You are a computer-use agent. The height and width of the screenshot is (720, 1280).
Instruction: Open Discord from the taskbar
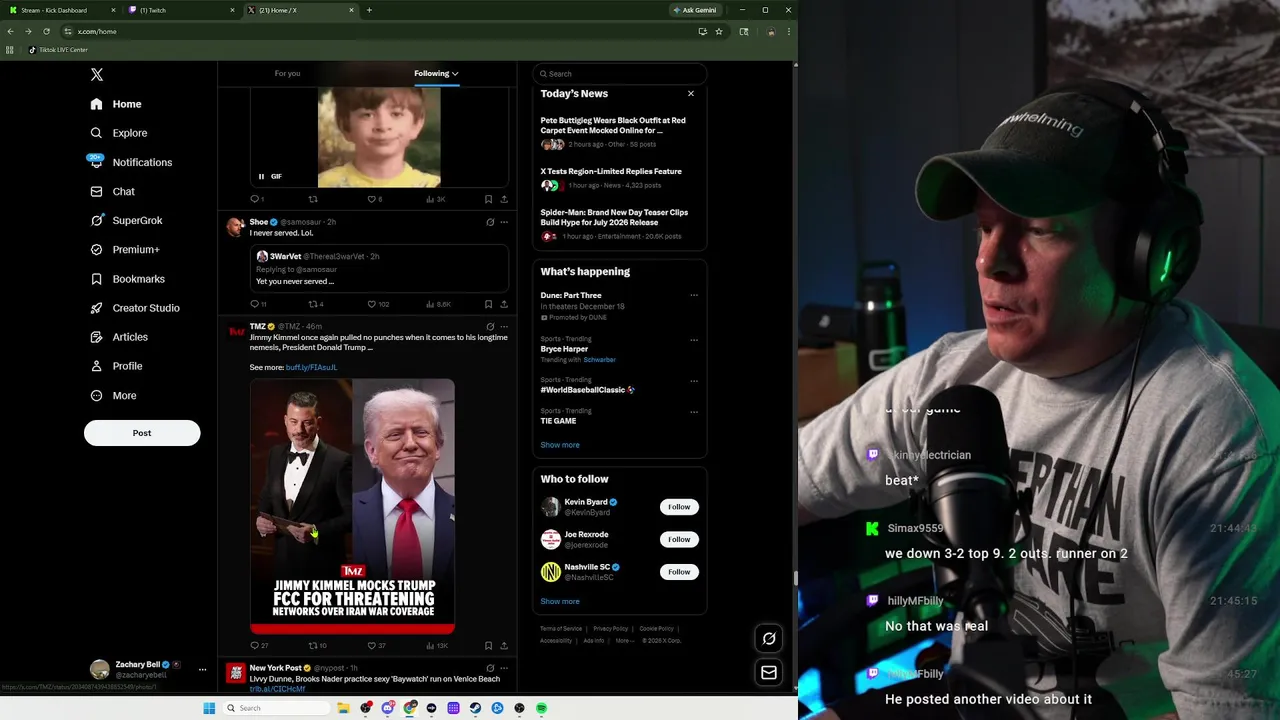pyautogui.click(x=388, y=708)
